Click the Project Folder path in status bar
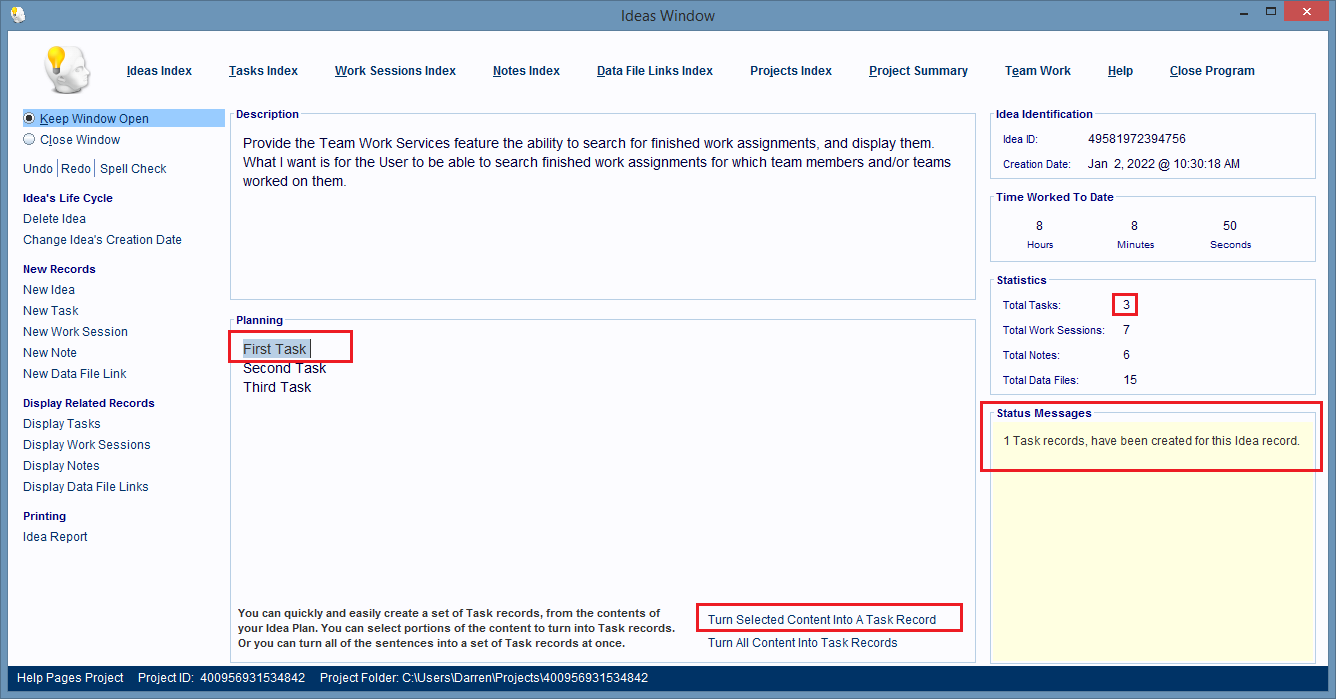This screenshot has height=699, width=1336. coord(484,678)
